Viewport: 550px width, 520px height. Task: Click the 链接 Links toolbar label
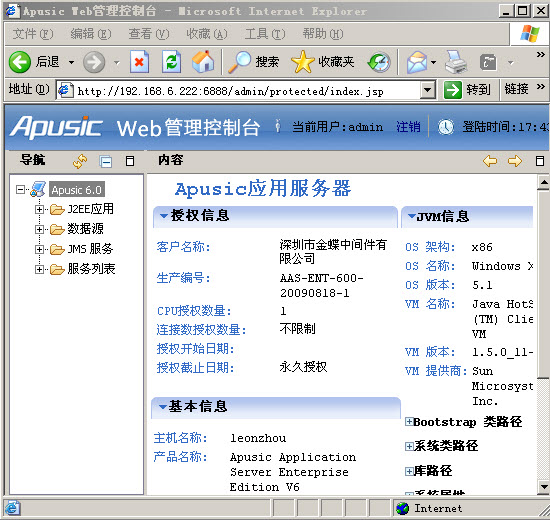click(x=516, y=89)
